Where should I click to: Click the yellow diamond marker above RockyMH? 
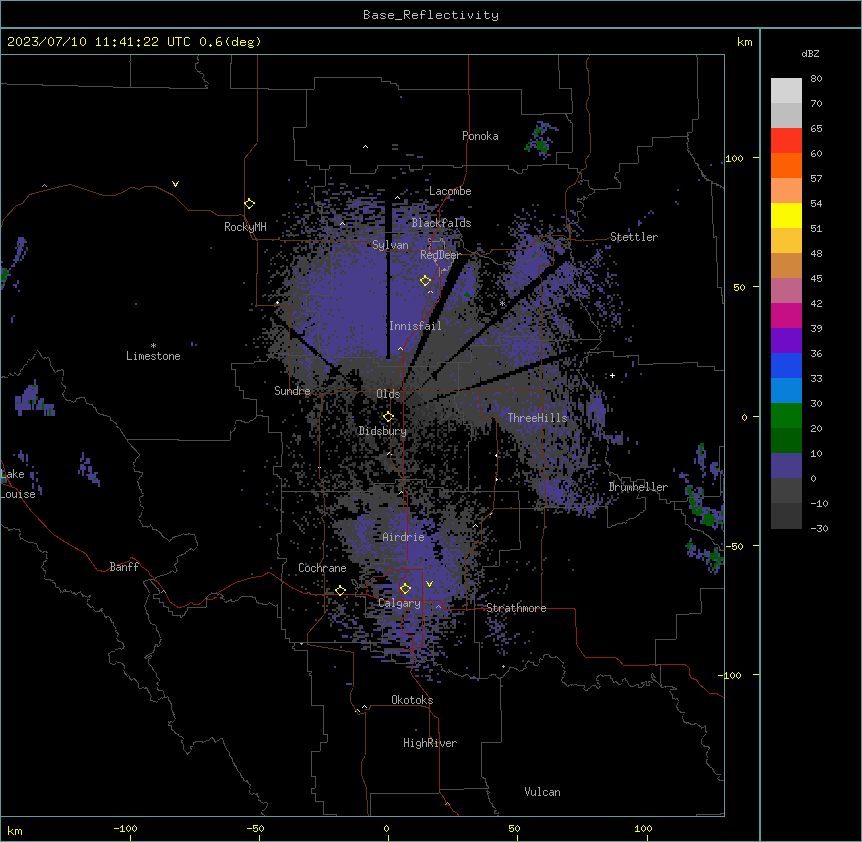click(x=250, y=204)
